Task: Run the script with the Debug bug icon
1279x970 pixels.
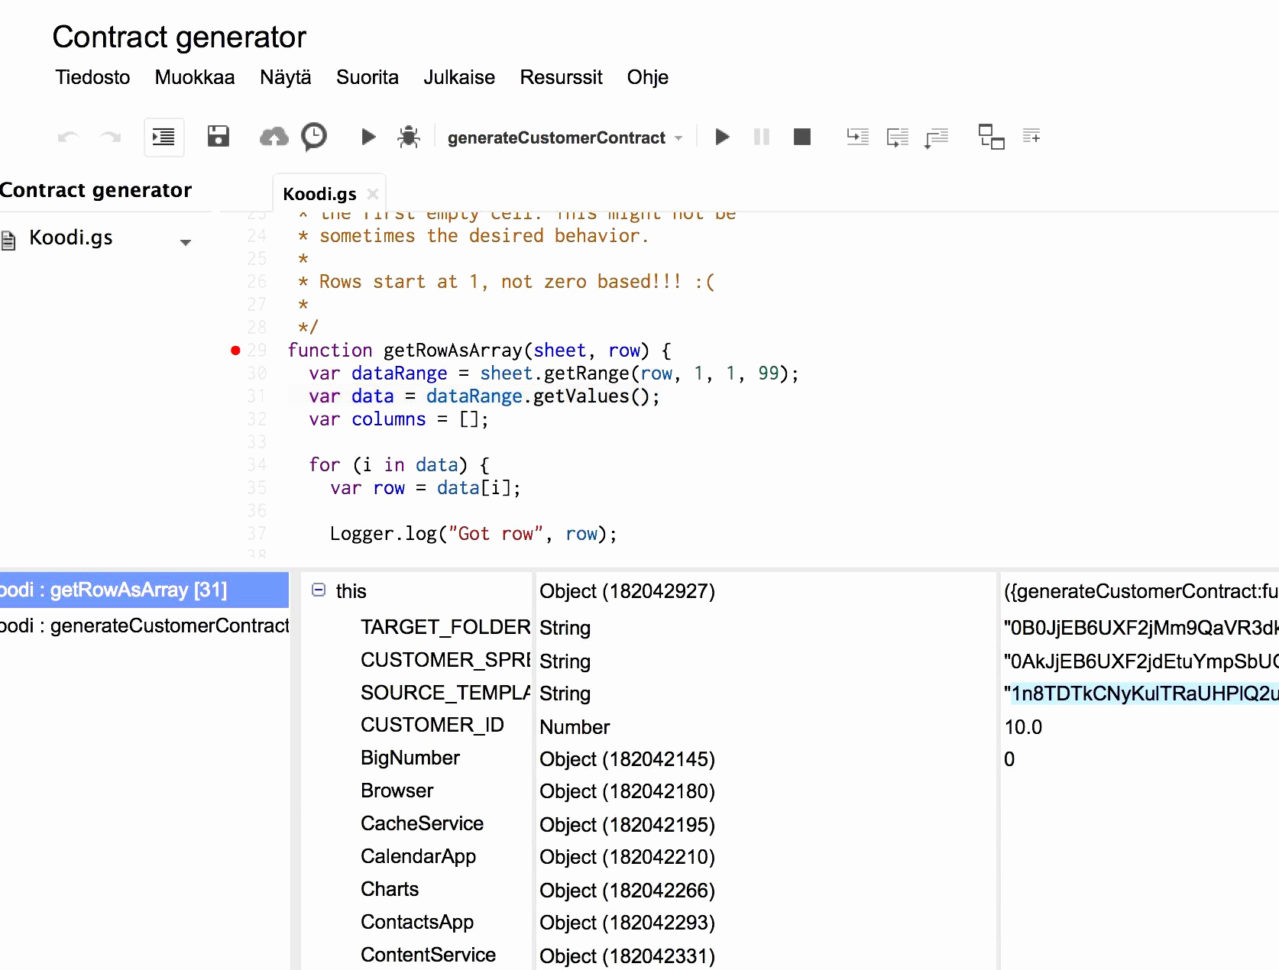Action: tap(410, 137)
